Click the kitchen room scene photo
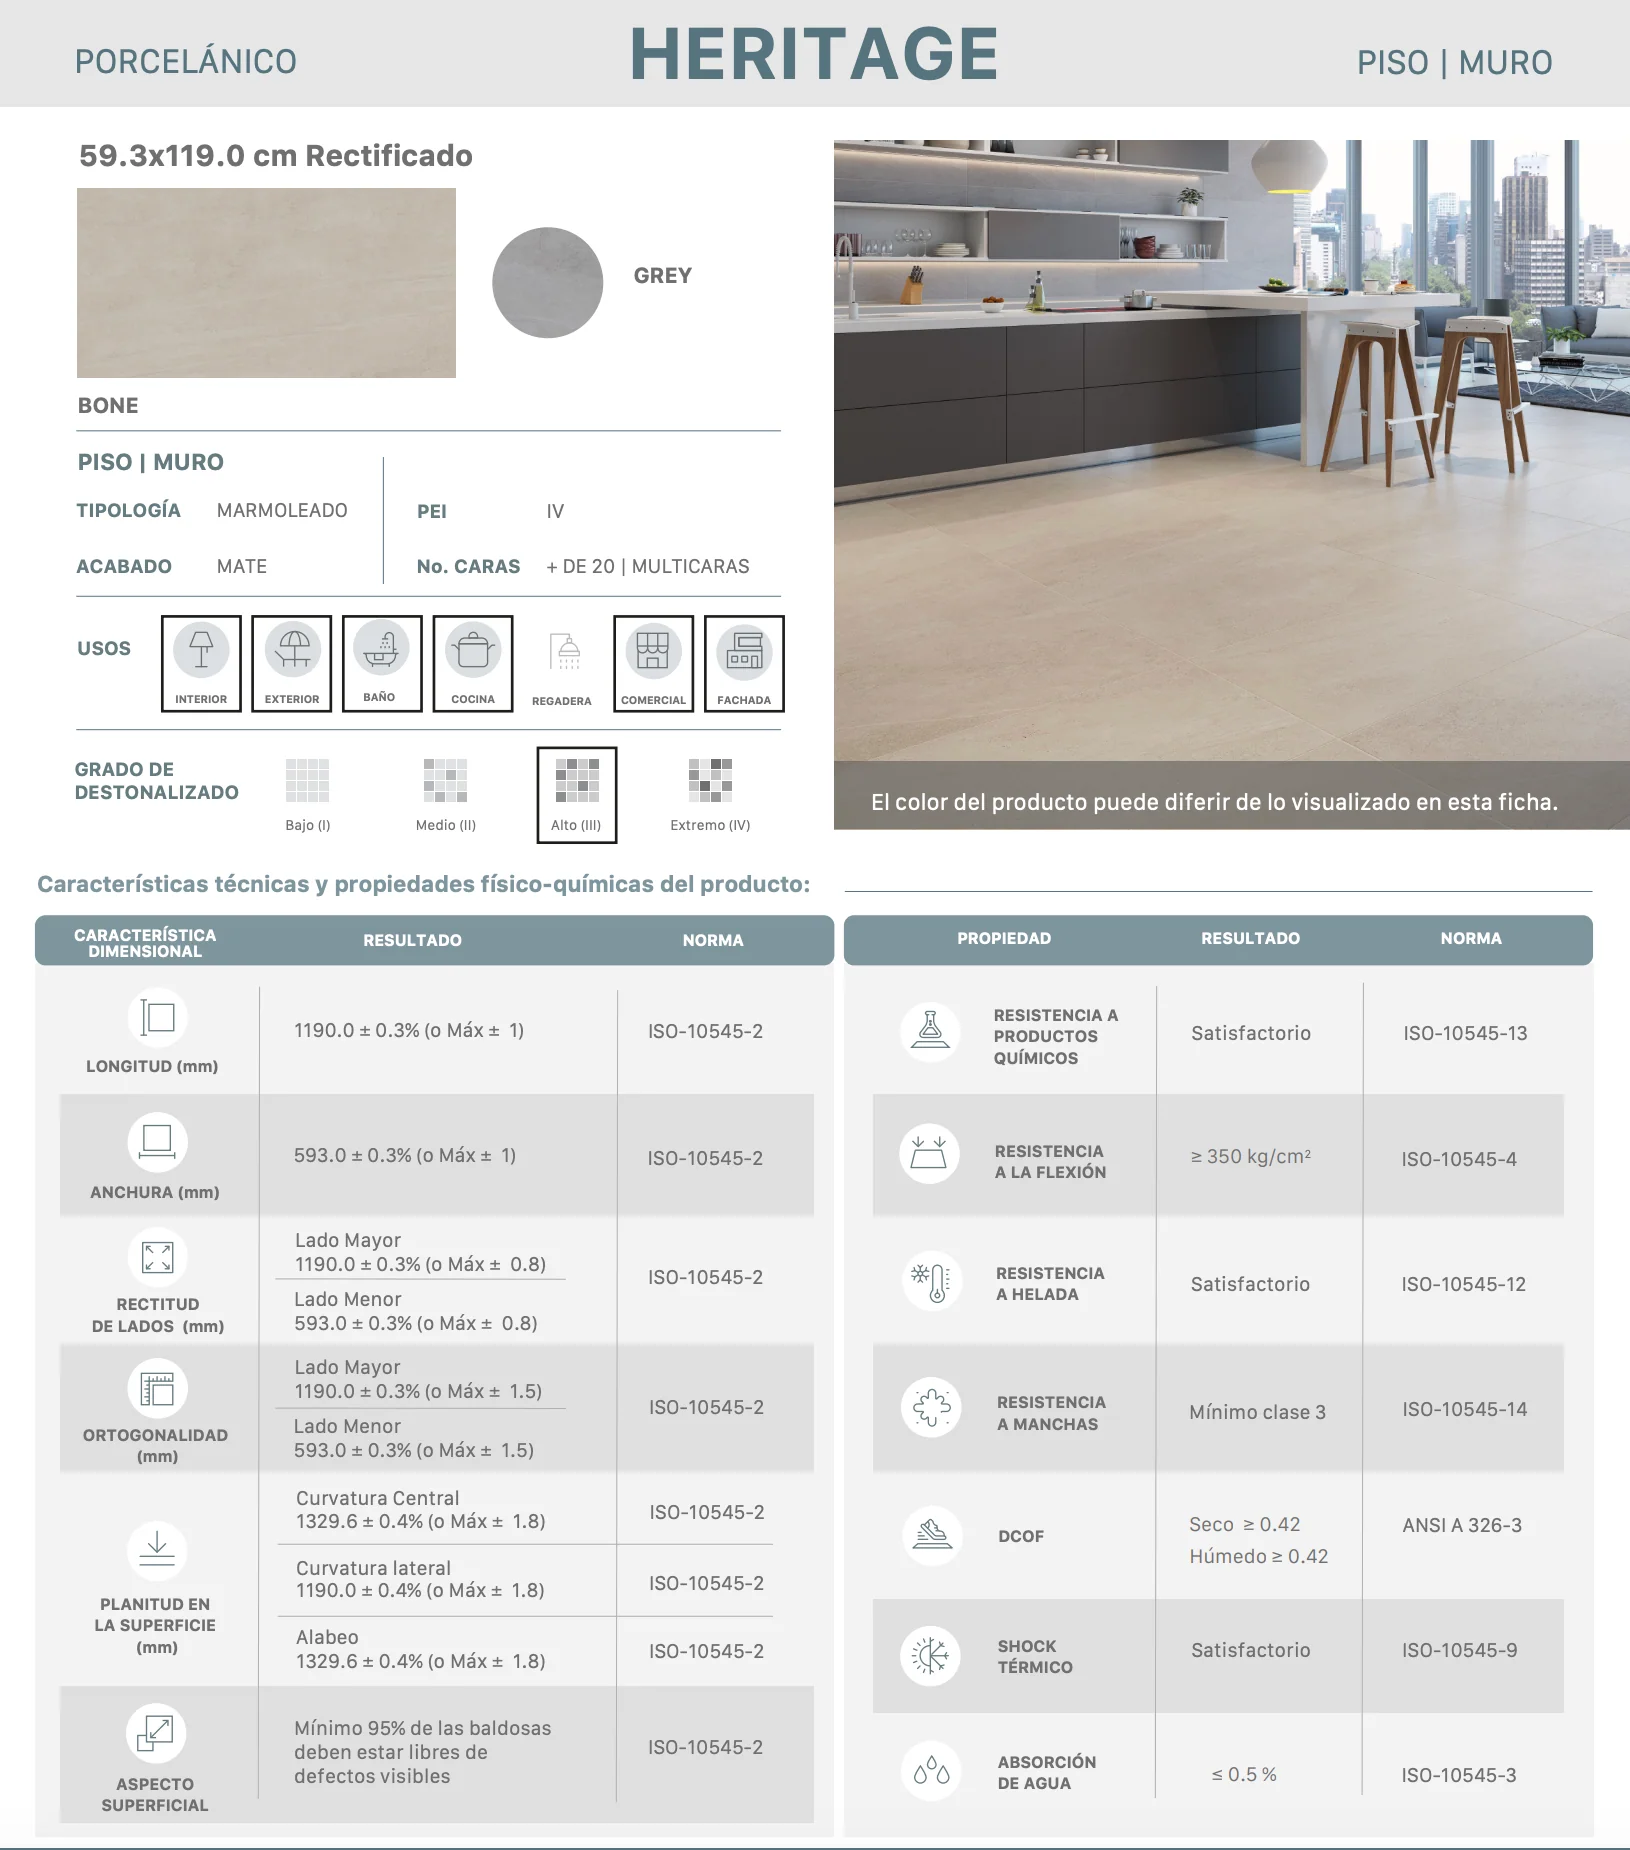Screen dimensions: 1630x1850 click(1231, 484)
